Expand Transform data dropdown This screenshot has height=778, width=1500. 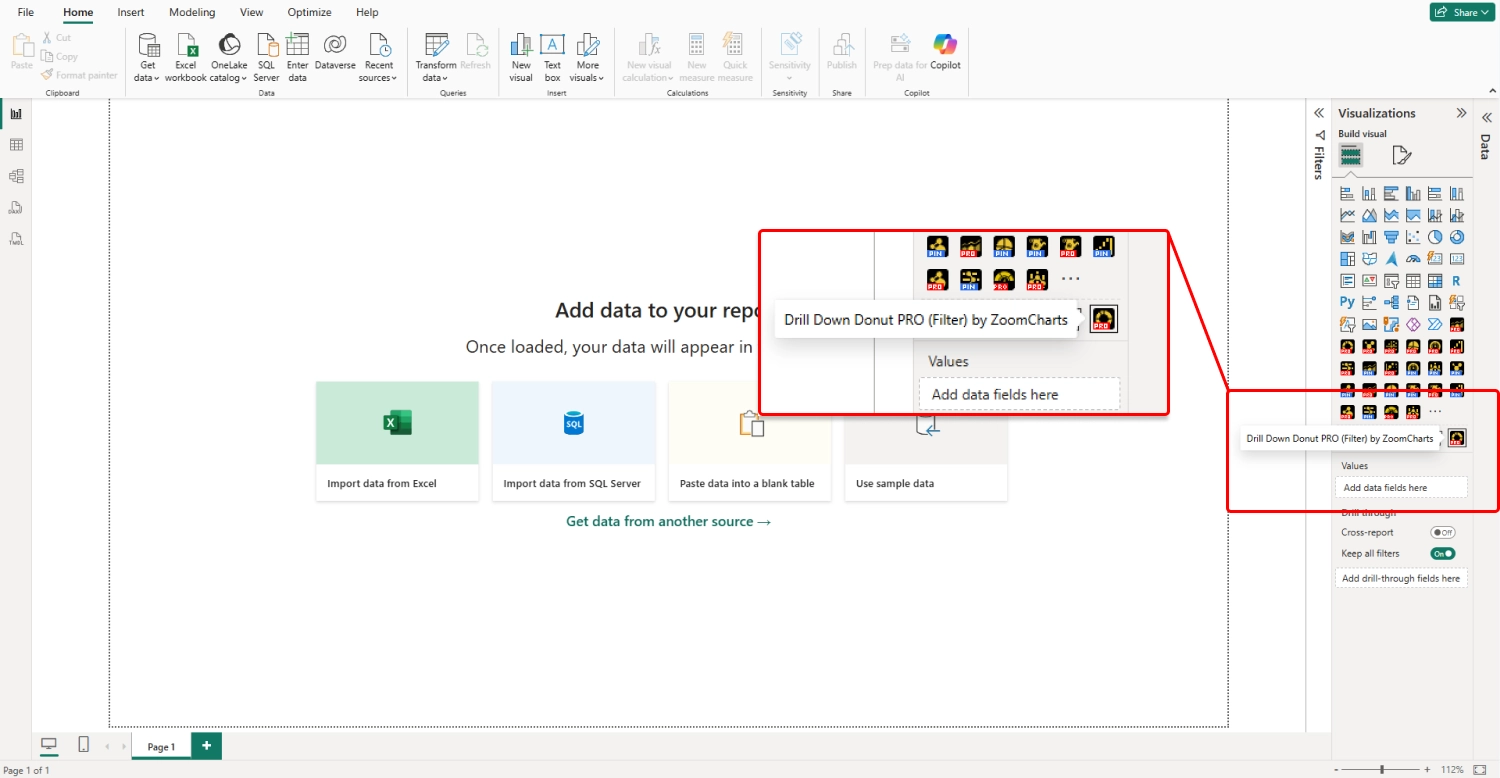[x=436, y=57]
